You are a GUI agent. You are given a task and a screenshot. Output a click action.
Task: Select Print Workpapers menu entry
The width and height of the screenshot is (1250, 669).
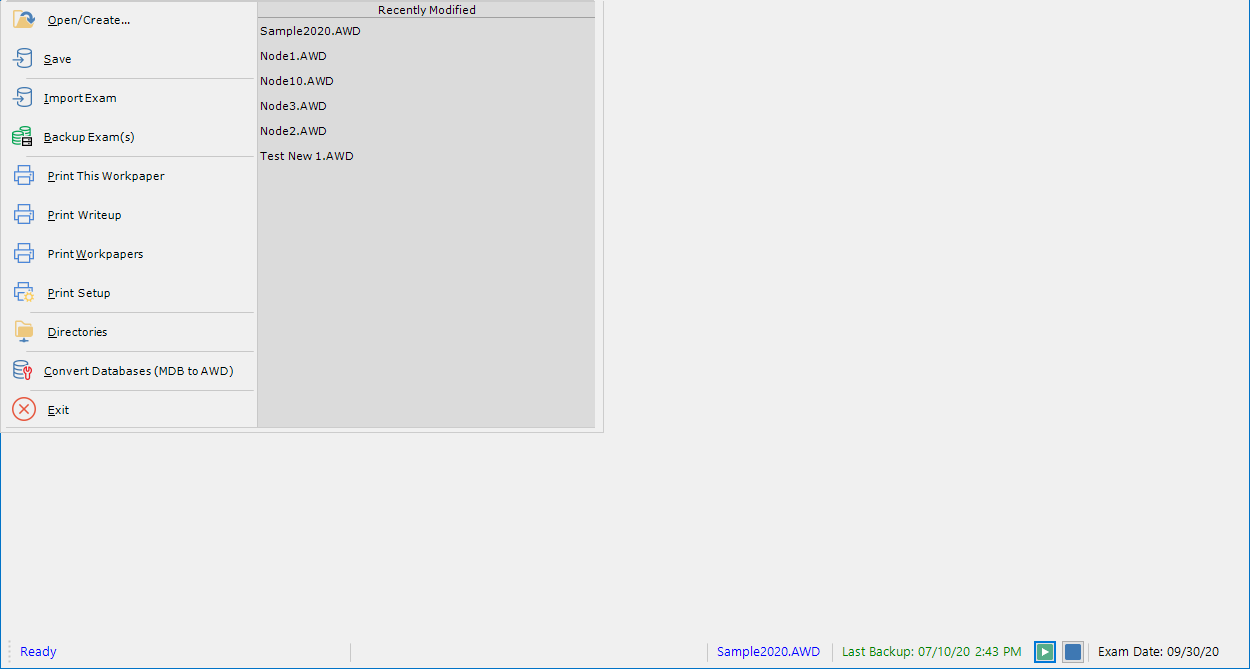coord(95,253)
